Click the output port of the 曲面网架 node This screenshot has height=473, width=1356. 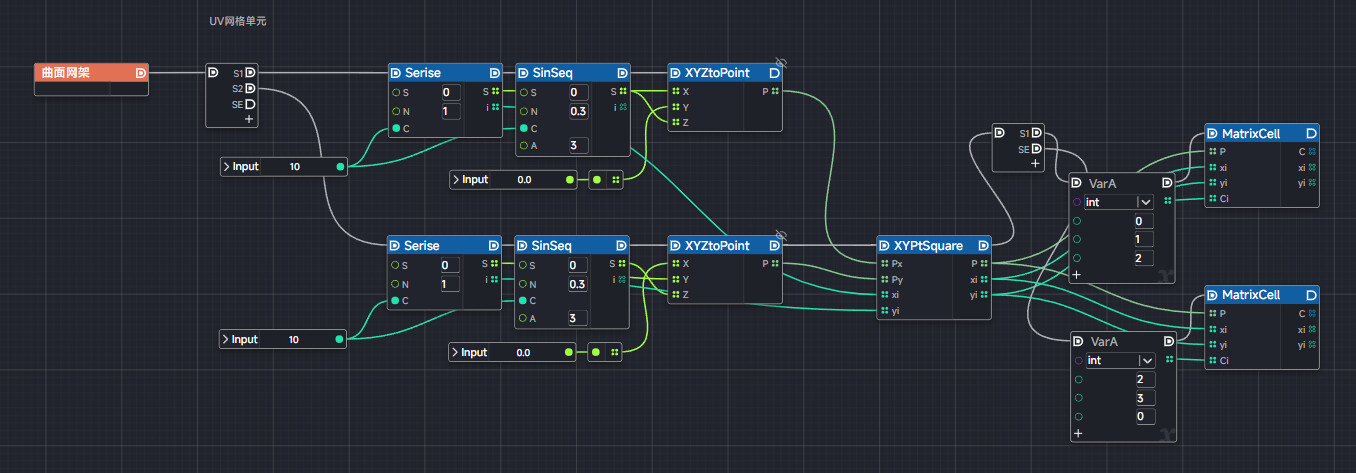[140, 73]
